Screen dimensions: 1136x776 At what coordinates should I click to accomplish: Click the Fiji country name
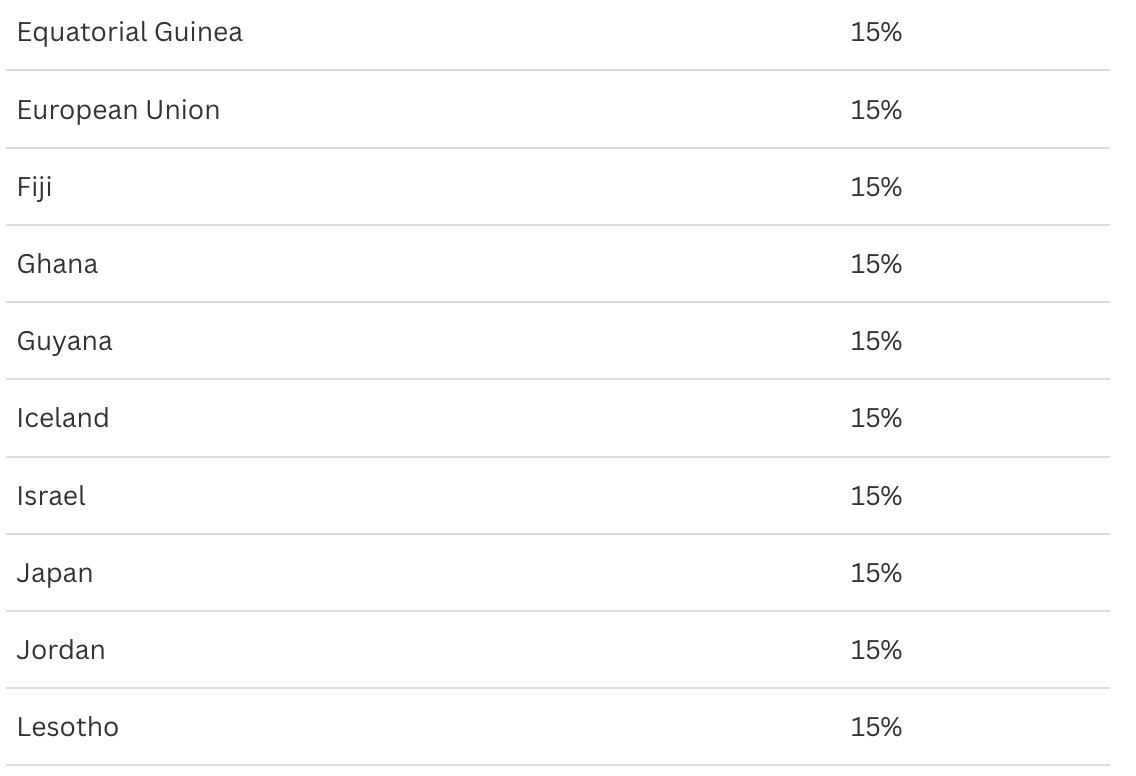tap(34, 187)
